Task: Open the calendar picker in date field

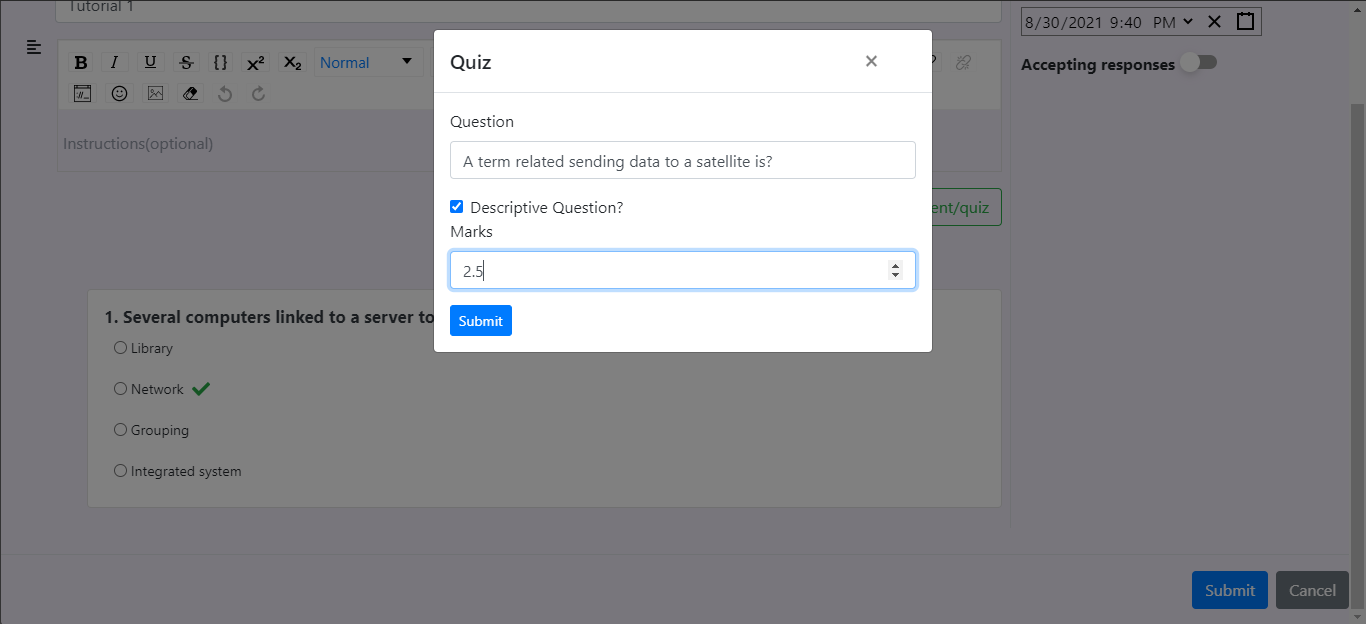Action: point(1245,21)
